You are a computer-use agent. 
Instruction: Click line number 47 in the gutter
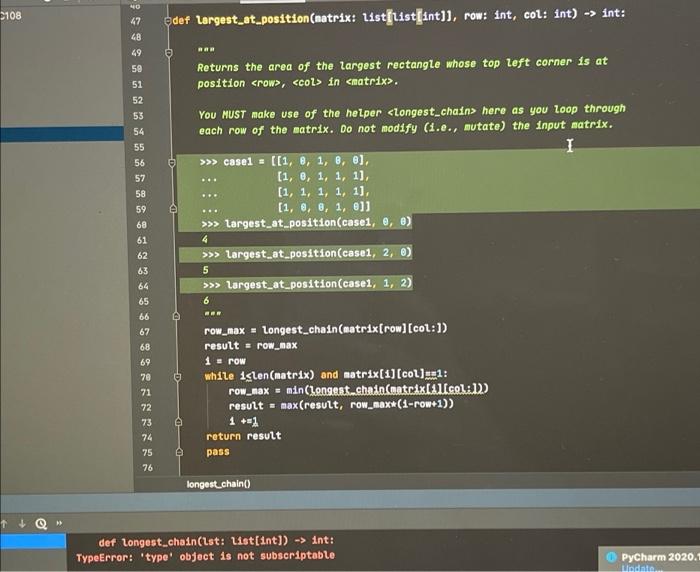click(135, 21)
